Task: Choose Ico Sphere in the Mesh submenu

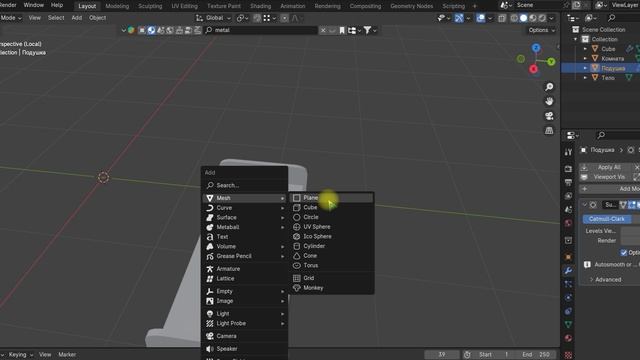Action: click(x=331, y=236)
